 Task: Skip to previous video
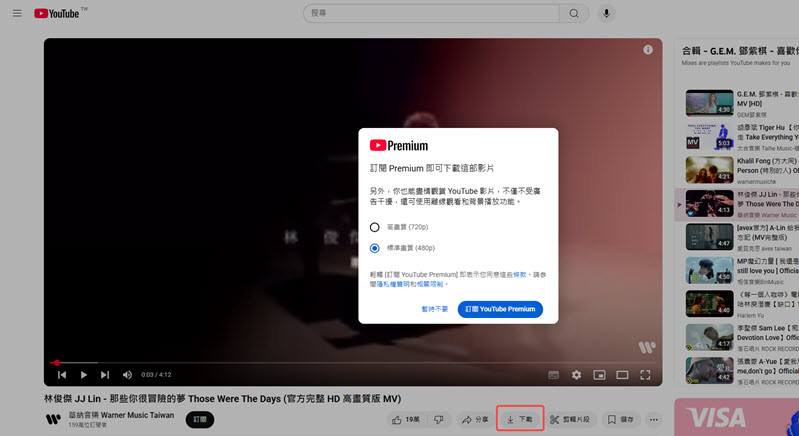(x=62, y=375)
